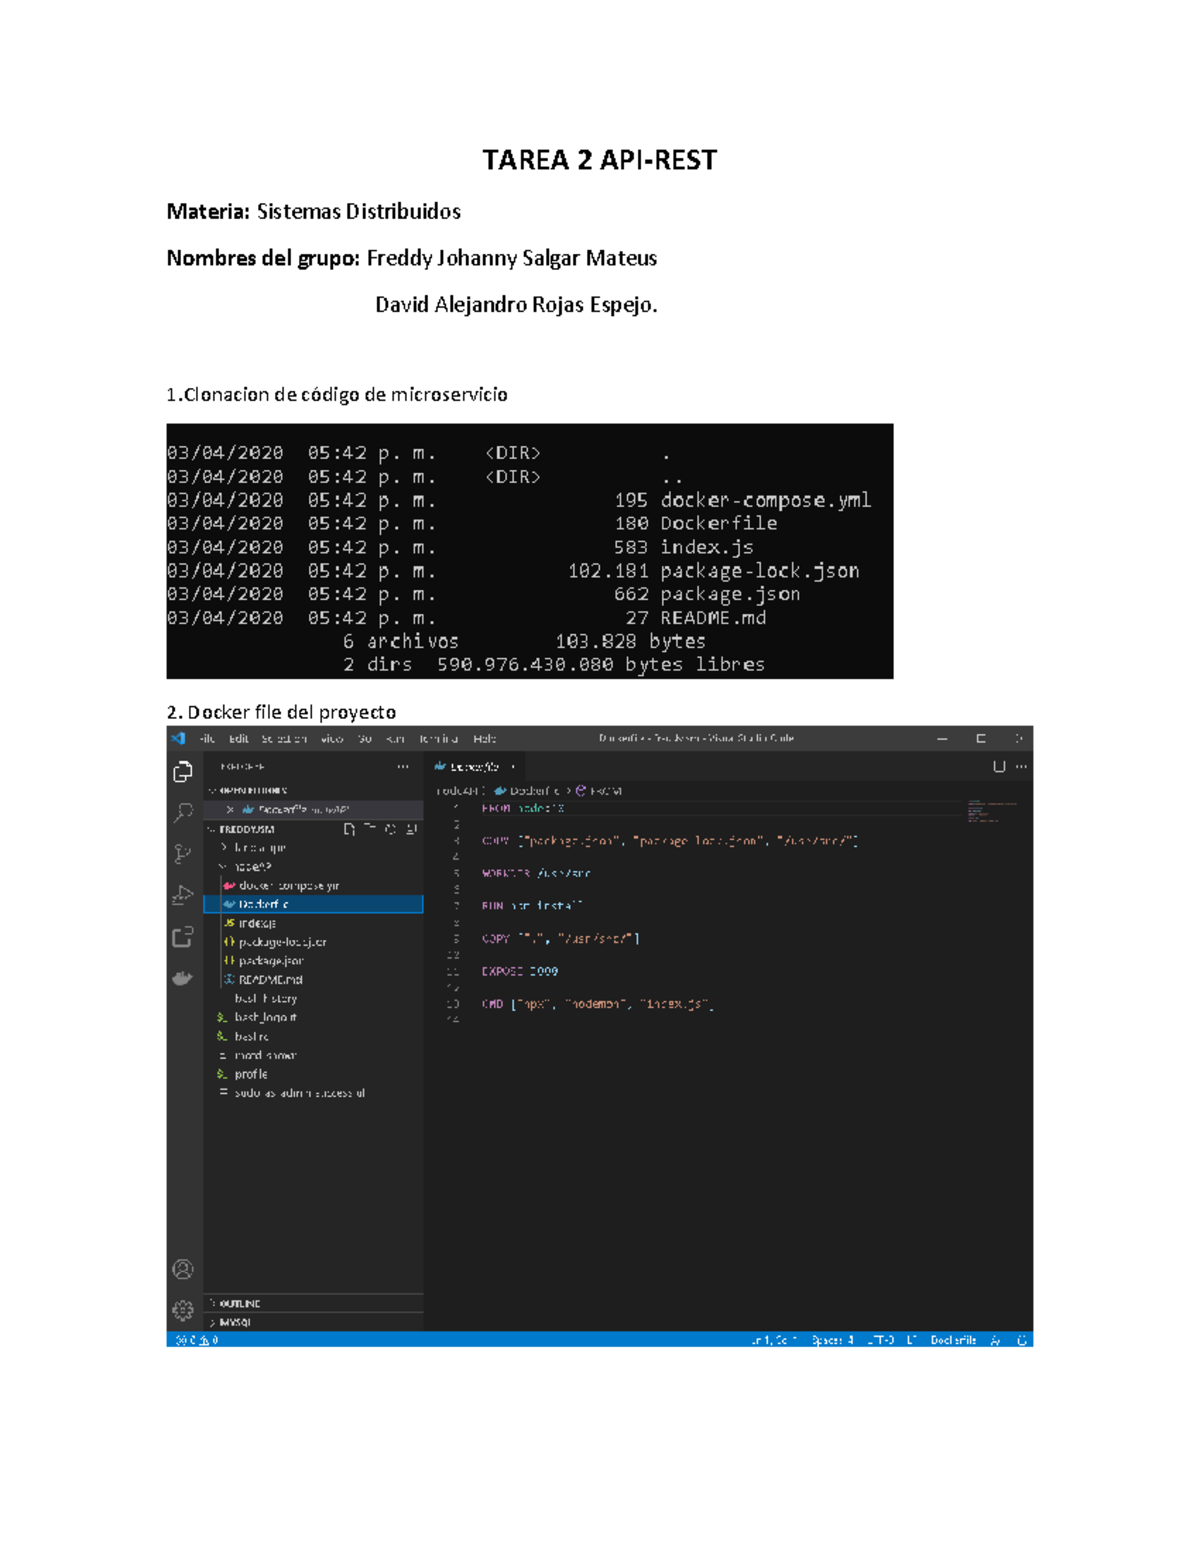Click the 'EXPOSE 3000' line in editor
This screenshot has width=1200, height=1553.
pyautogui.click(x=520, y=972)
